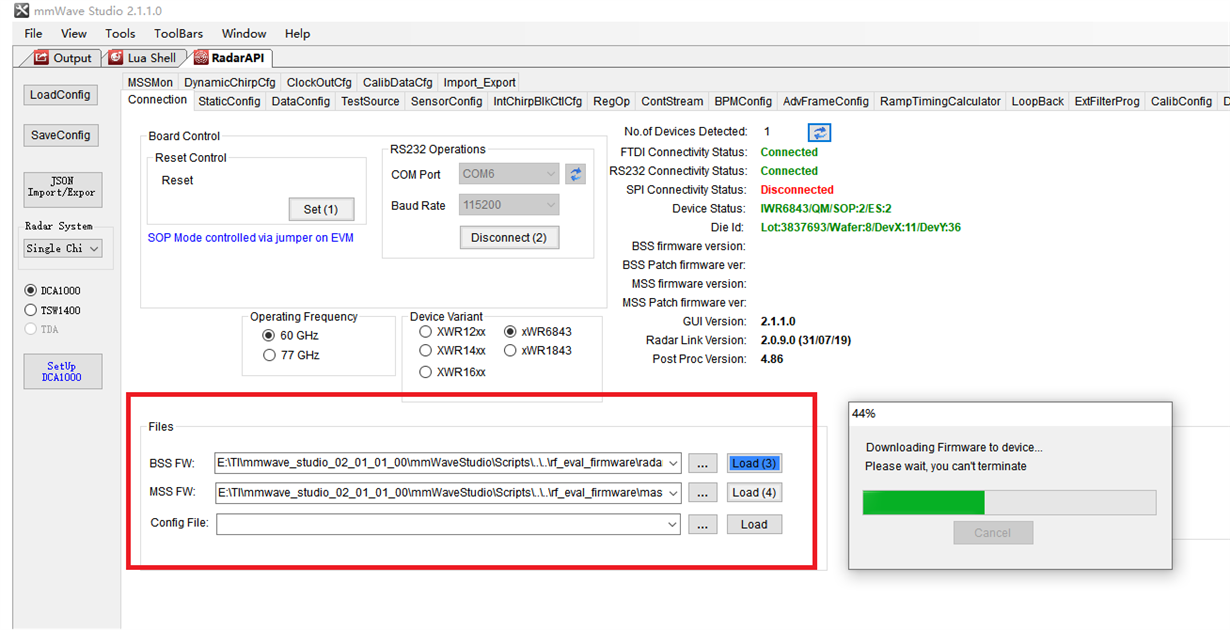Click the JSON Import/Export button

[62, 187]
